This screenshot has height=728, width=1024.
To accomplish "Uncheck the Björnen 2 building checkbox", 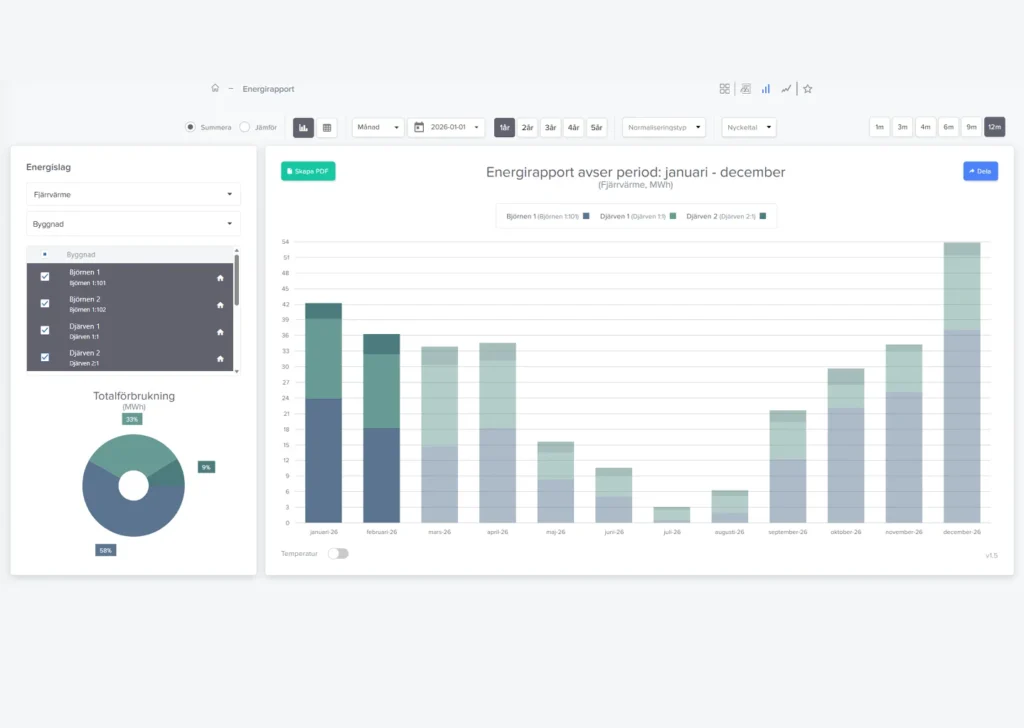I will click(44, 303).
